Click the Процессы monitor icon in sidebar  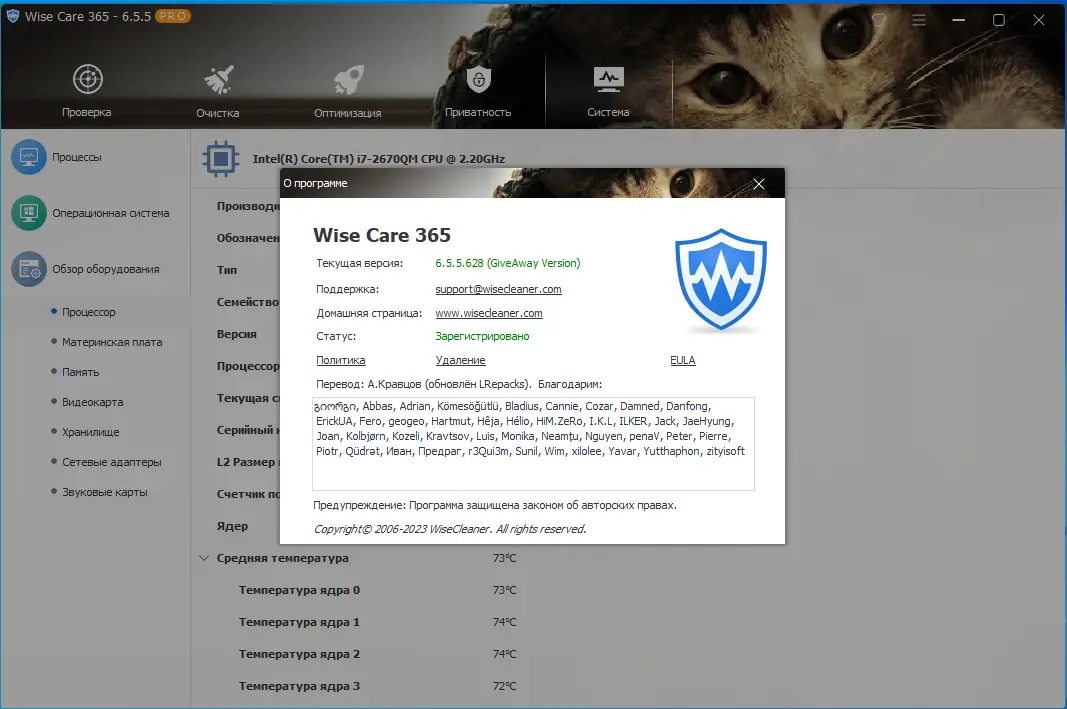[28, 157]
